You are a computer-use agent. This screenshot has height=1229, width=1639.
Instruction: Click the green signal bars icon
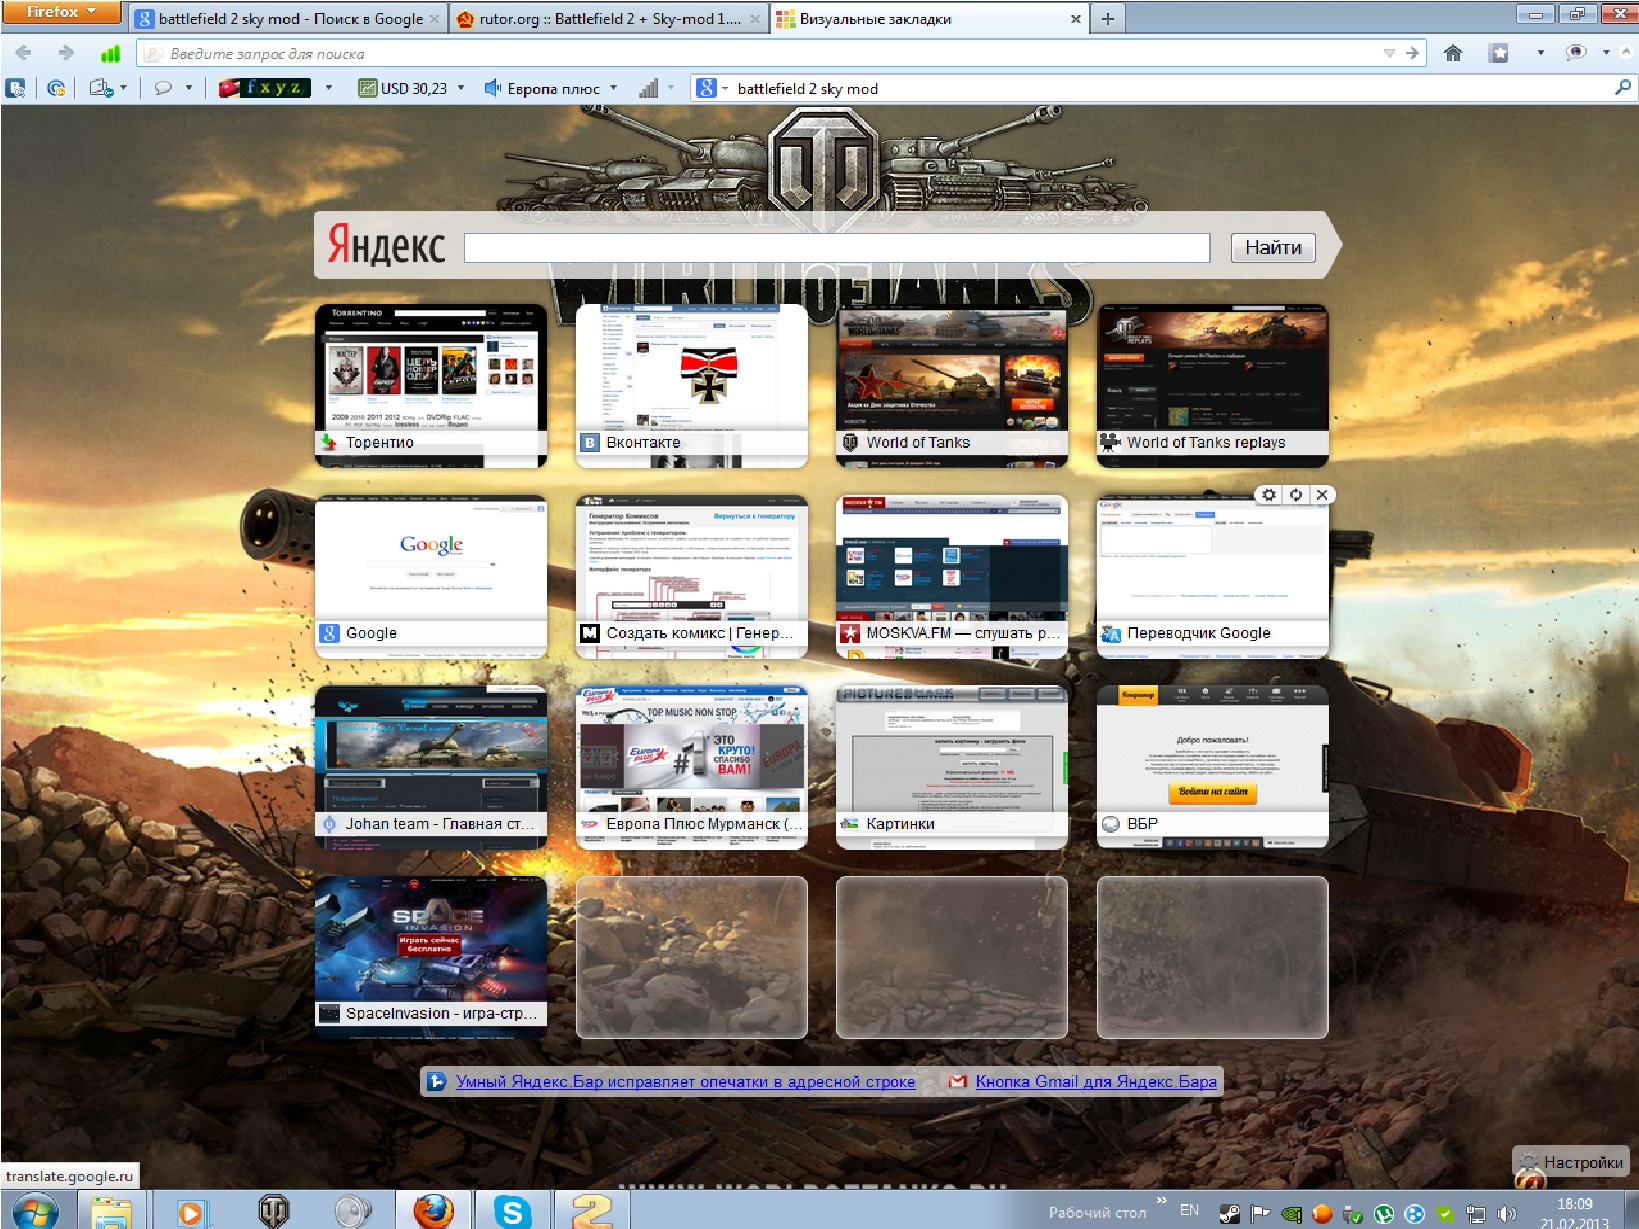pos(110,53)
